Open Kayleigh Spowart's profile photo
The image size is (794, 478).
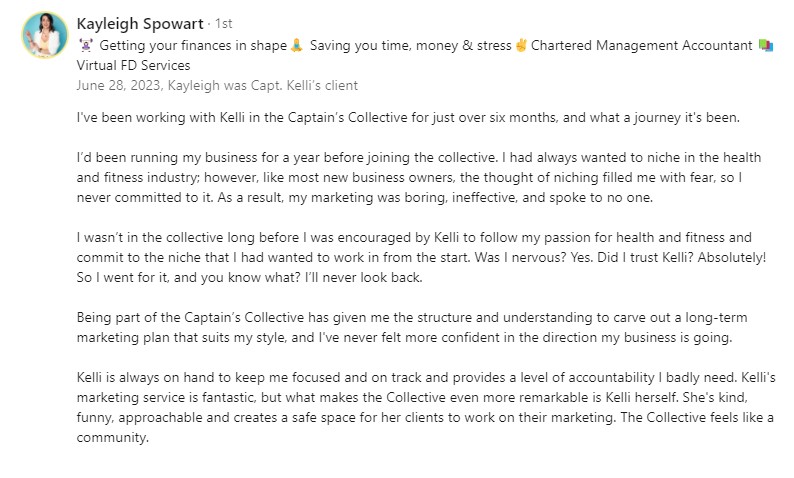41,36
